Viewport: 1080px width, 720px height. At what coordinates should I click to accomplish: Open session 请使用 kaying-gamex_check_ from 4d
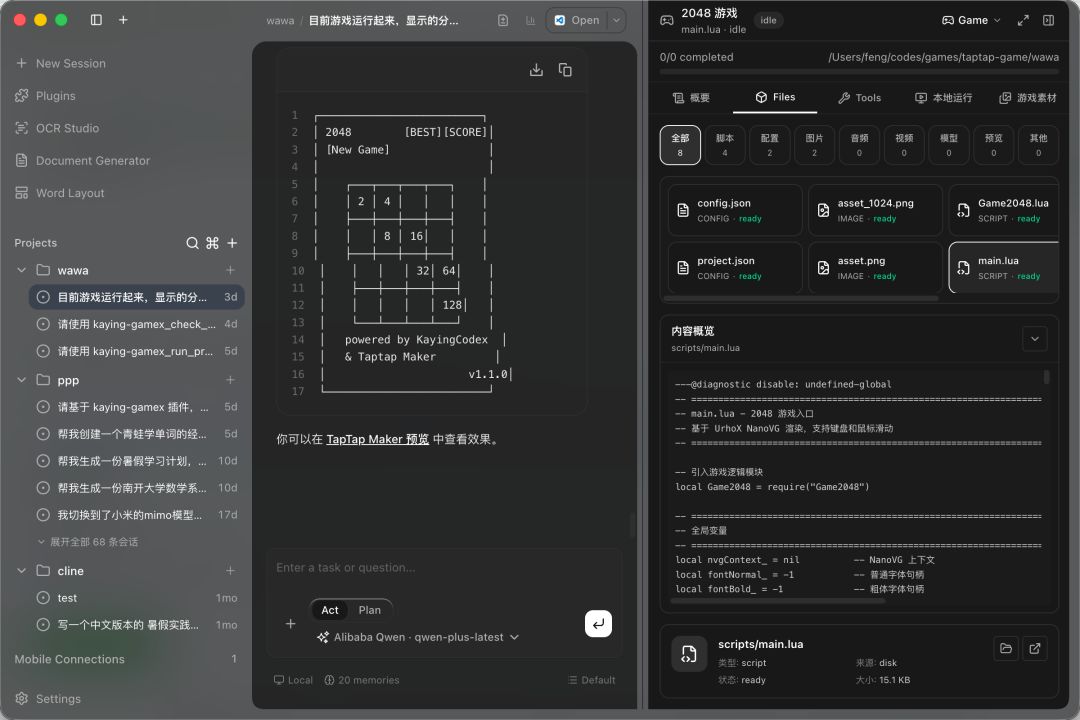[x=136, y=324]
